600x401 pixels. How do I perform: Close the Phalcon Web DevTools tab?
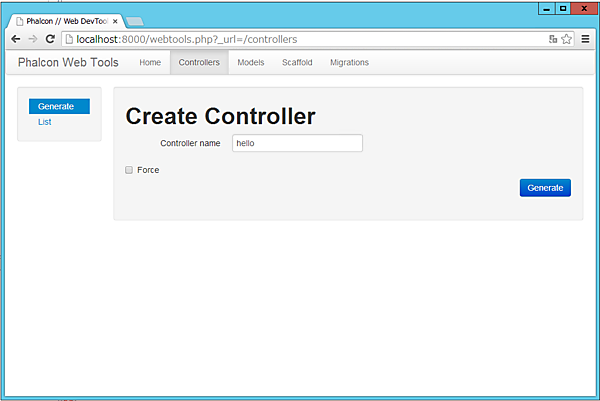[x=115, y=21]
